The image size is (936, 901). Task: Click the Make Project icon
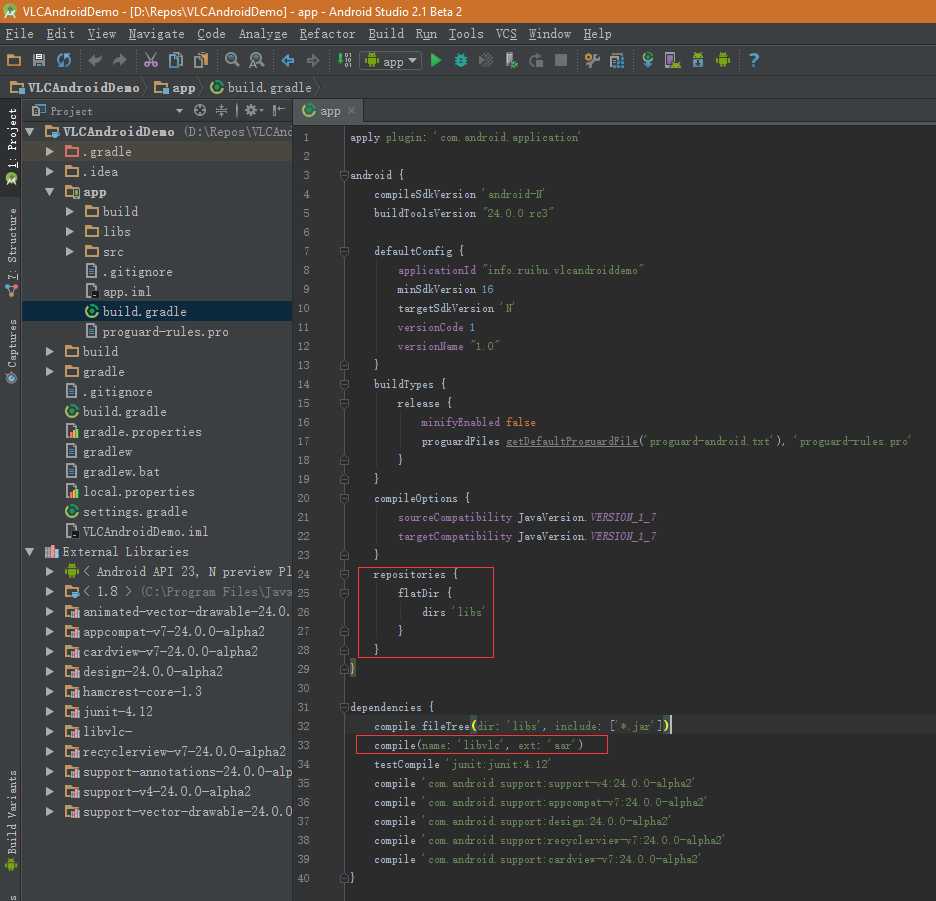(344, 60)
